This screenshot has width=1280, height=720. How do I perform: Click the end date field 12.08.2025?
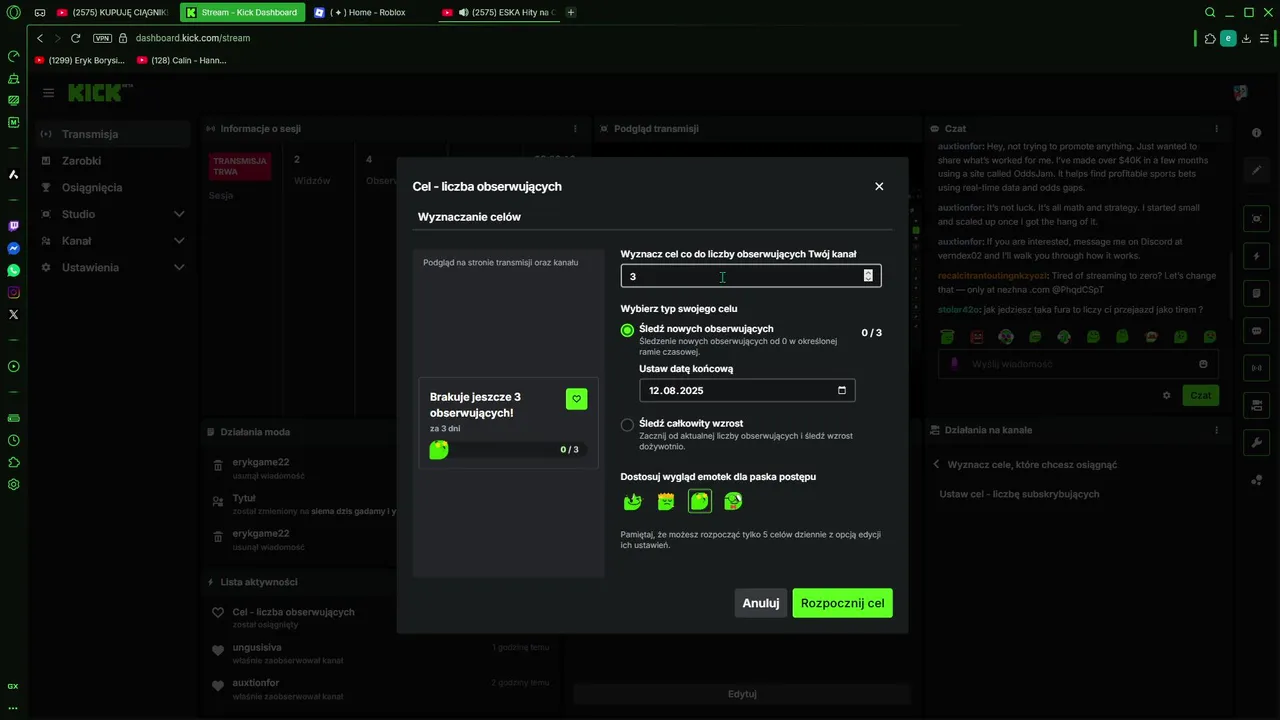click(x=747, y=390)
